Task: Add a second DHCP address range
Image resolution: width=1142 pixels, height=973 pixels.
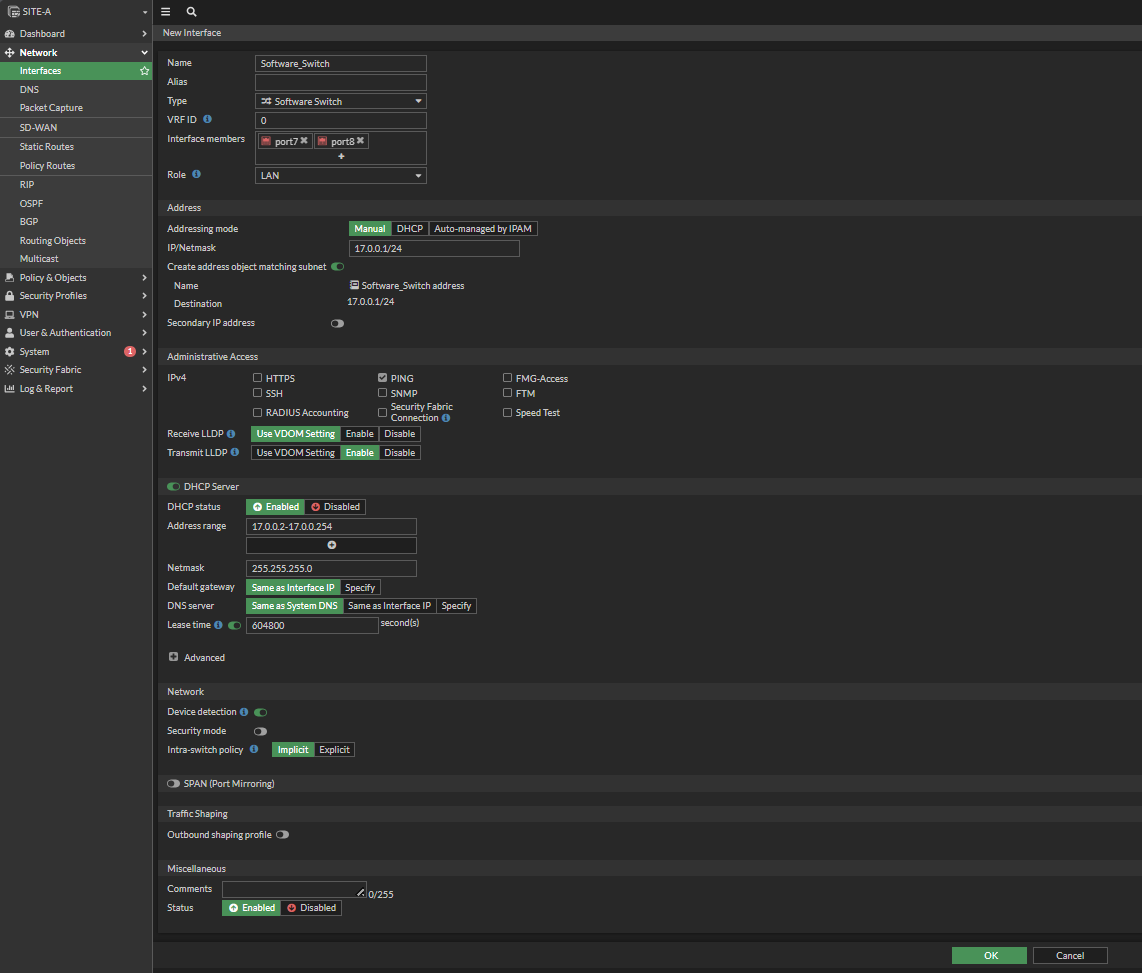Action: tap(331, 544)
